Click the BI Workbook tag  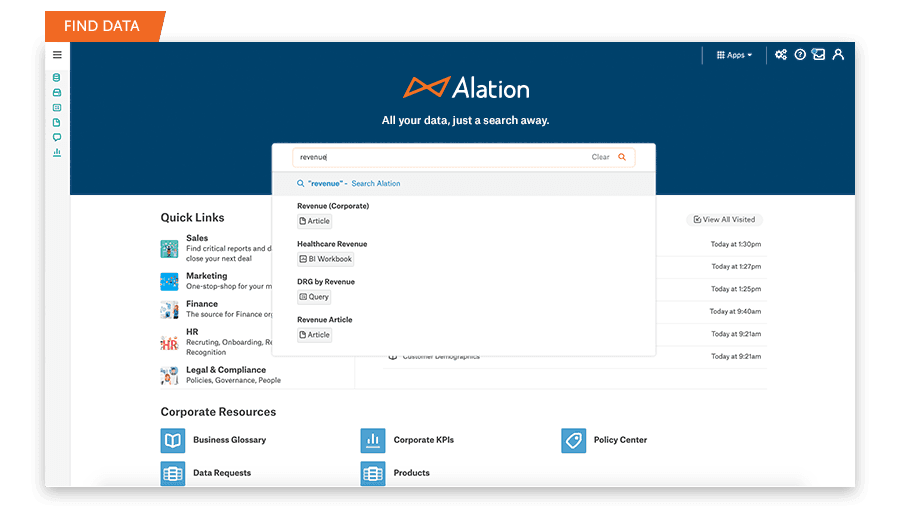[325, 259]
